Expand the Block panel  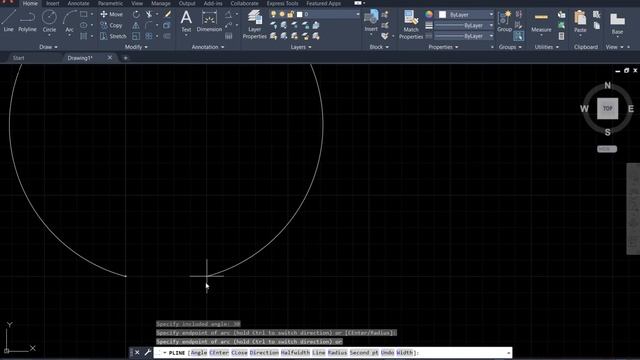[379, 47]
